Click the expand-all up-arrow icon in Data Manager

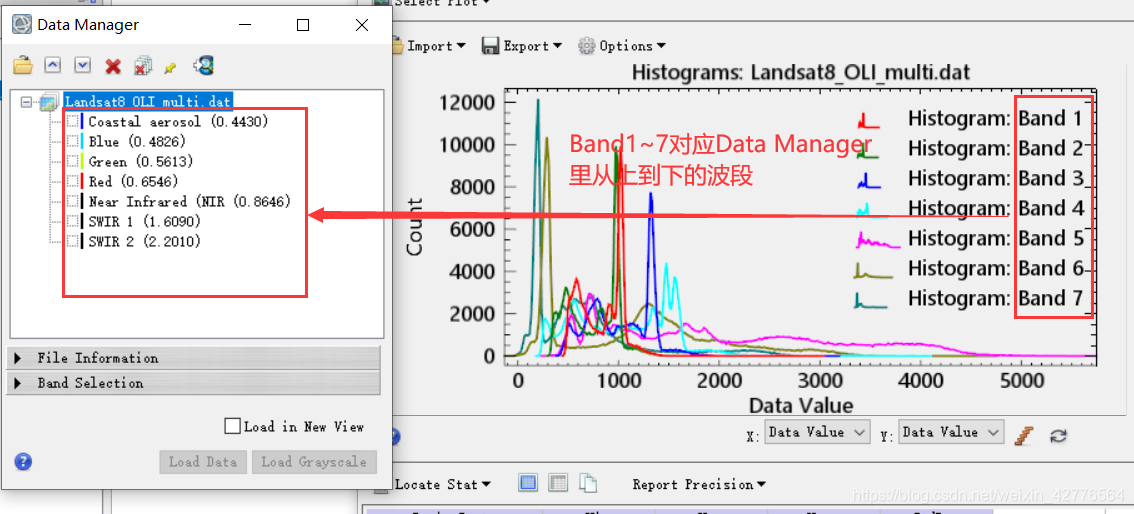coord(53,66)
